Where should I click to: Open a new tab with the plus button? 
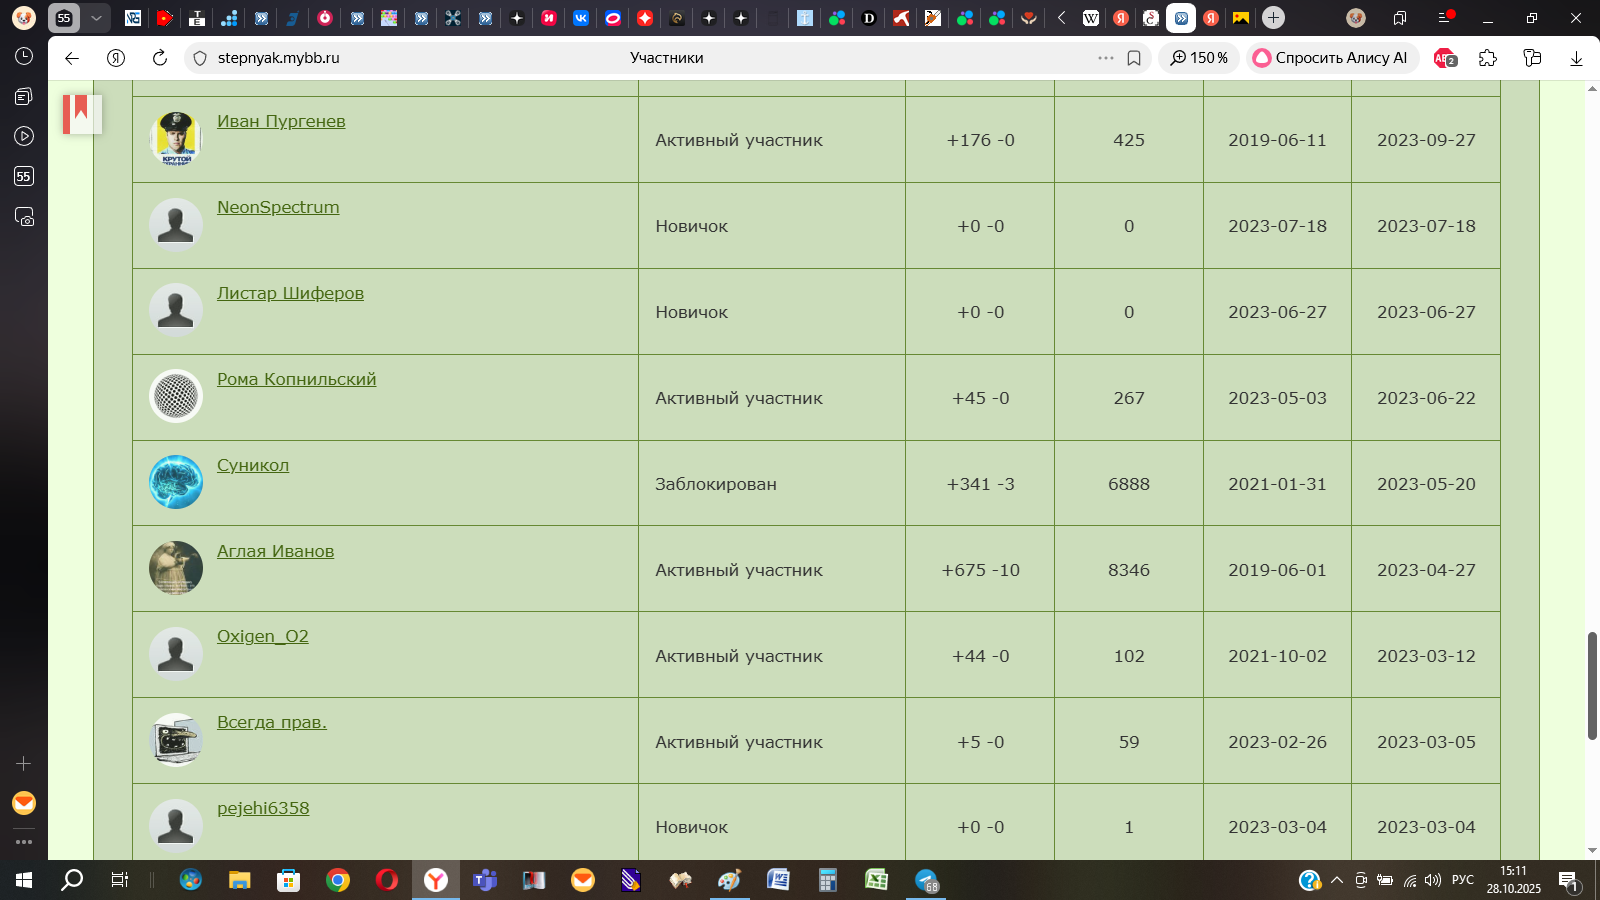click(x=1273, y=18)
